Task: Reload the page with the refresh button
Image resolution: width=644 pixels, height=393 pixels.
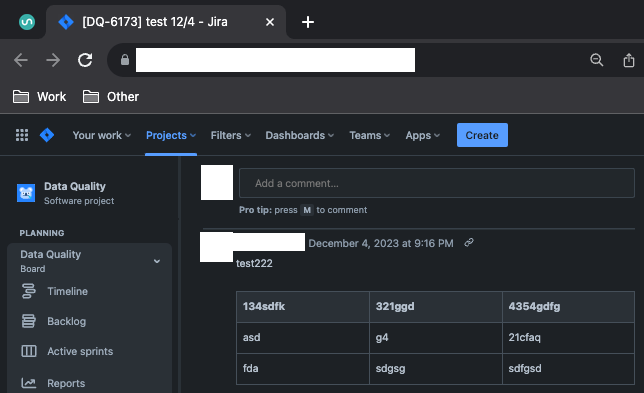Action: 85,60
